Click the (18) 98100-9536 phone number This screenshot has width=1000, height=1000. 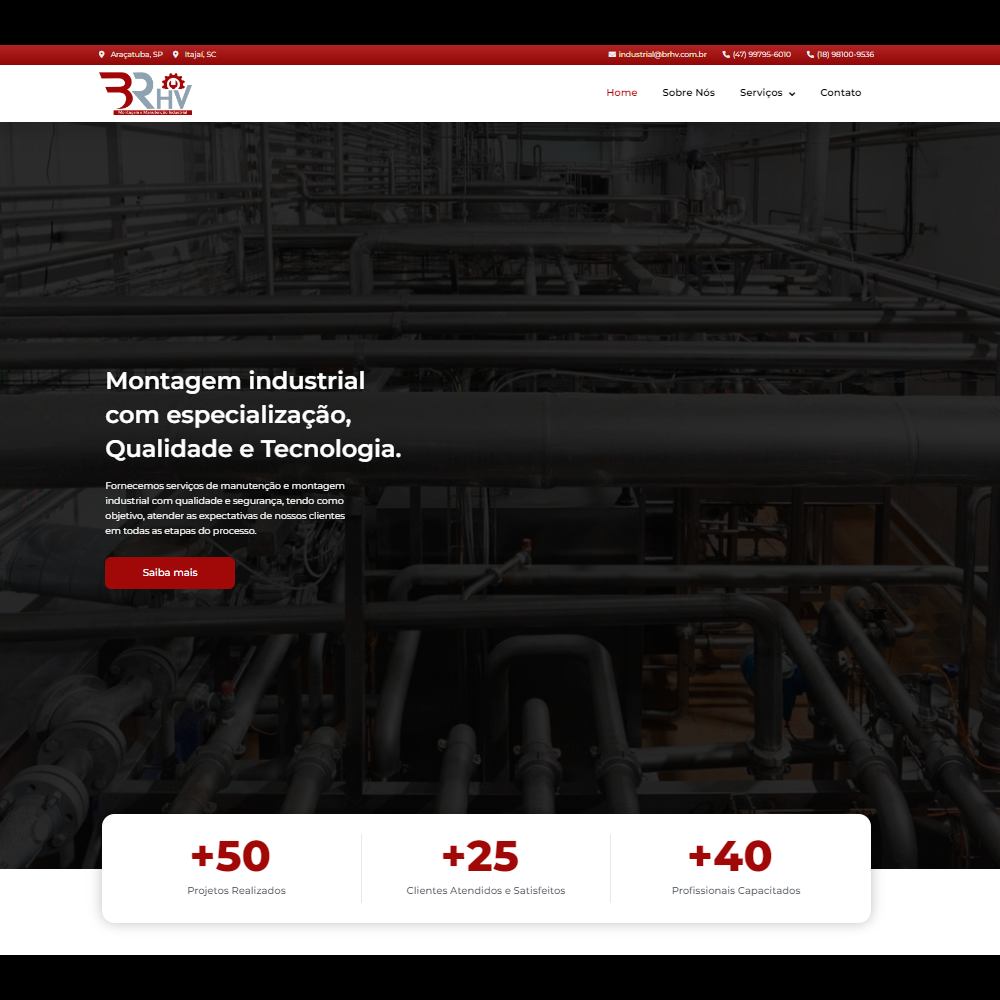click(845, 55)
